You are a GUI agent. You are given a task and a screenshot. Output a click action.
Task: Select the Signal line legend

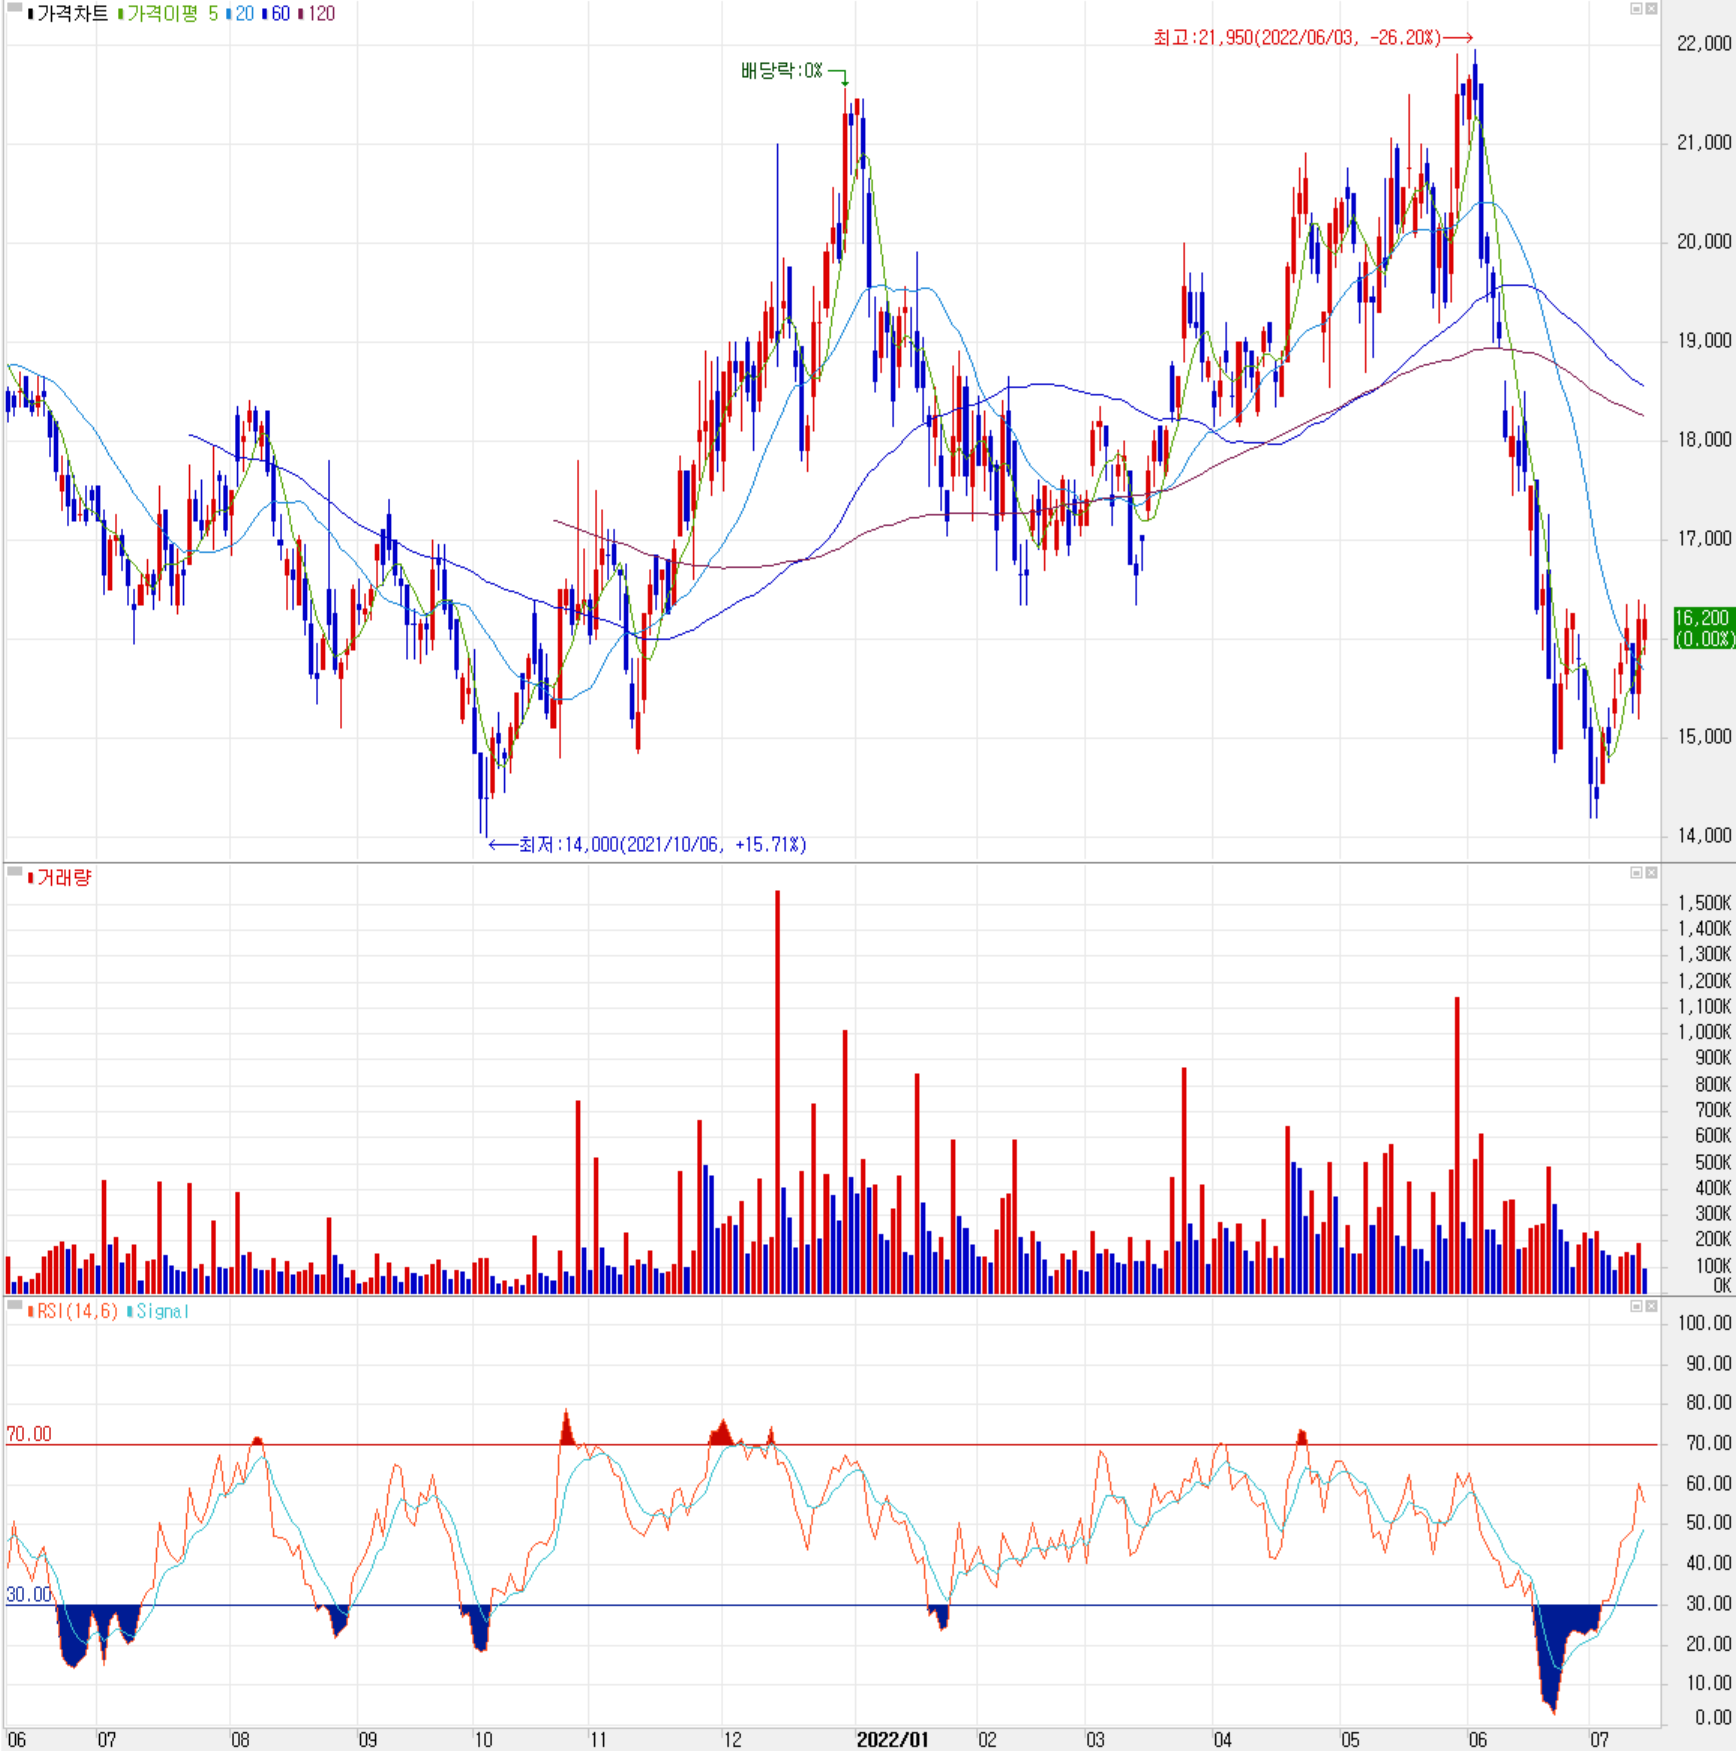tap(161, 1311)
